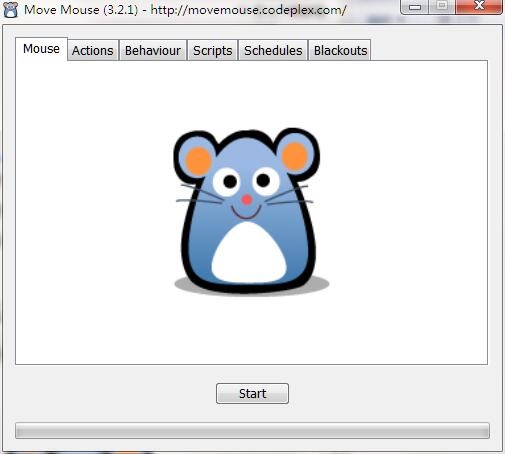Minimize the Move Mouse window
Screen dimensions: 505x454
(x=414, y=7)
